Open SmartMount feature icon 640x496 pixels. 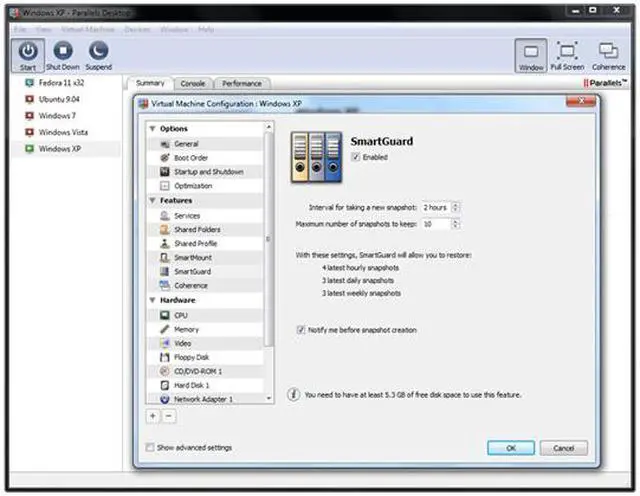click(165, 258)
